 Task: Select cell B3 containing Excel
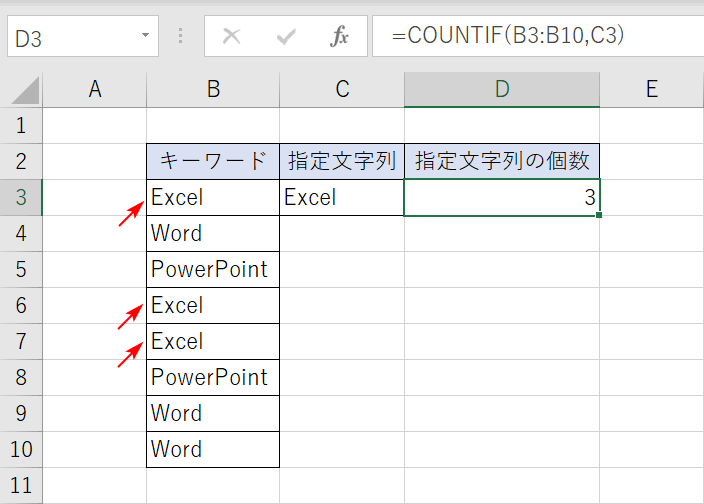tap(213, 197)
